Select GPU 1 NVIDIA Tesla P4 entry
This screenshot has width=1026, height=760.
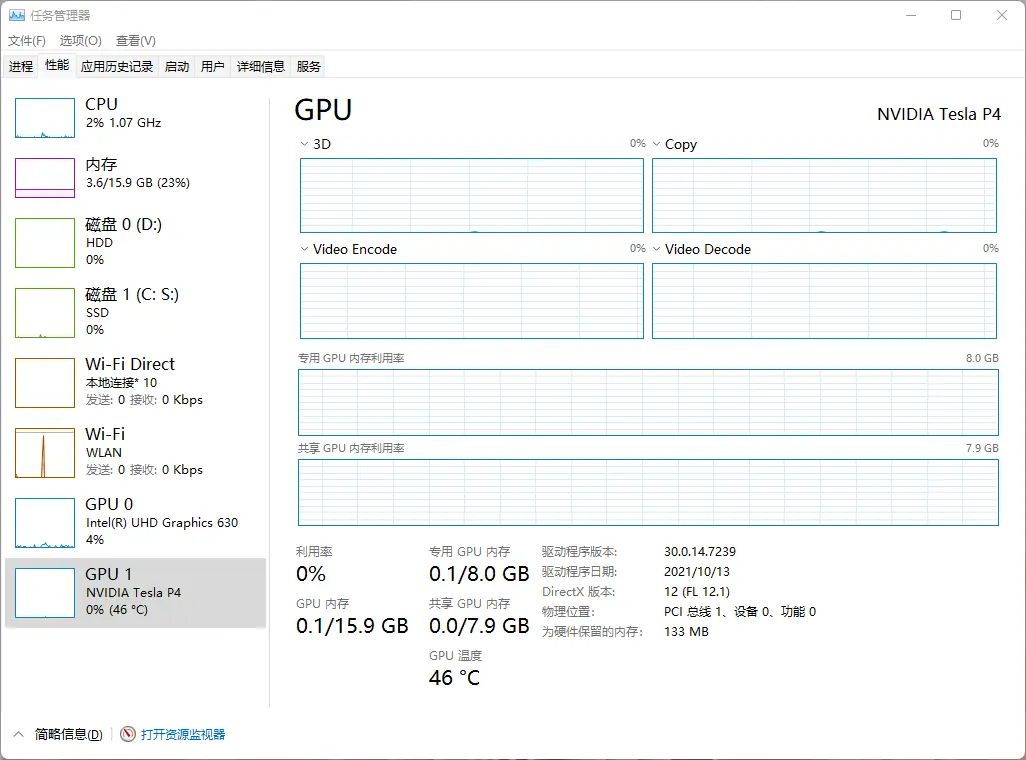click(135, 592)
